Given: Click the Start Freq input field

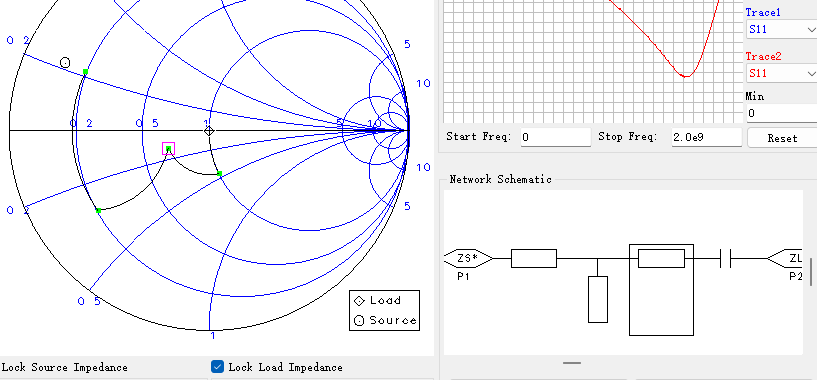Looking at the screenshot, I should click(555, 137).
